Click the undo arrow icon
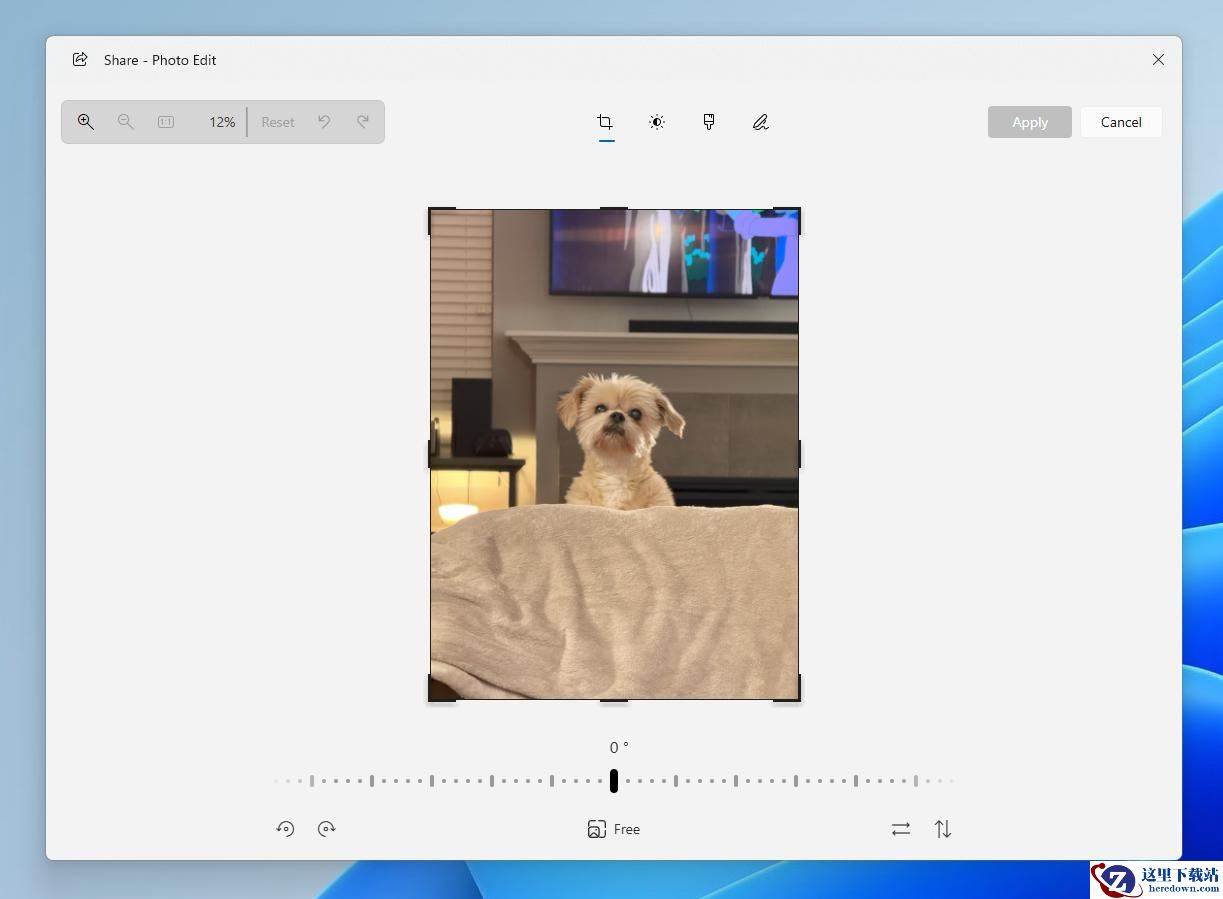 pos(324,122)
